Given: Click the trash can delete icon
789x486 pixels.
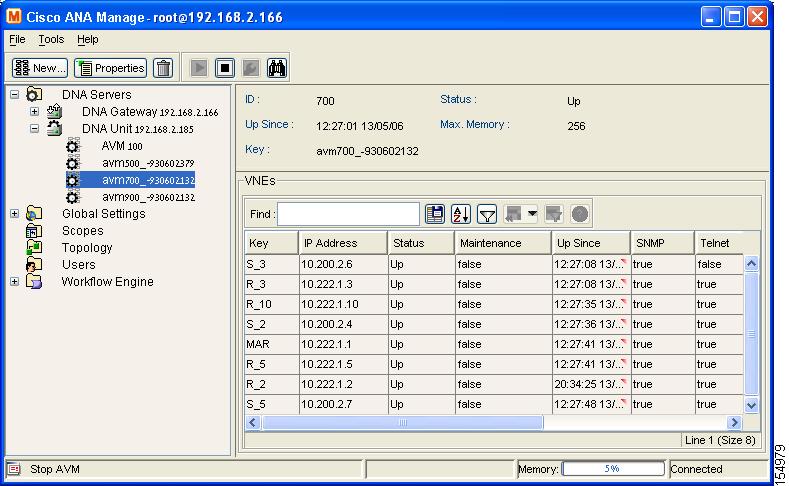Looking at the screenshot, I should (x=163, y=68).
